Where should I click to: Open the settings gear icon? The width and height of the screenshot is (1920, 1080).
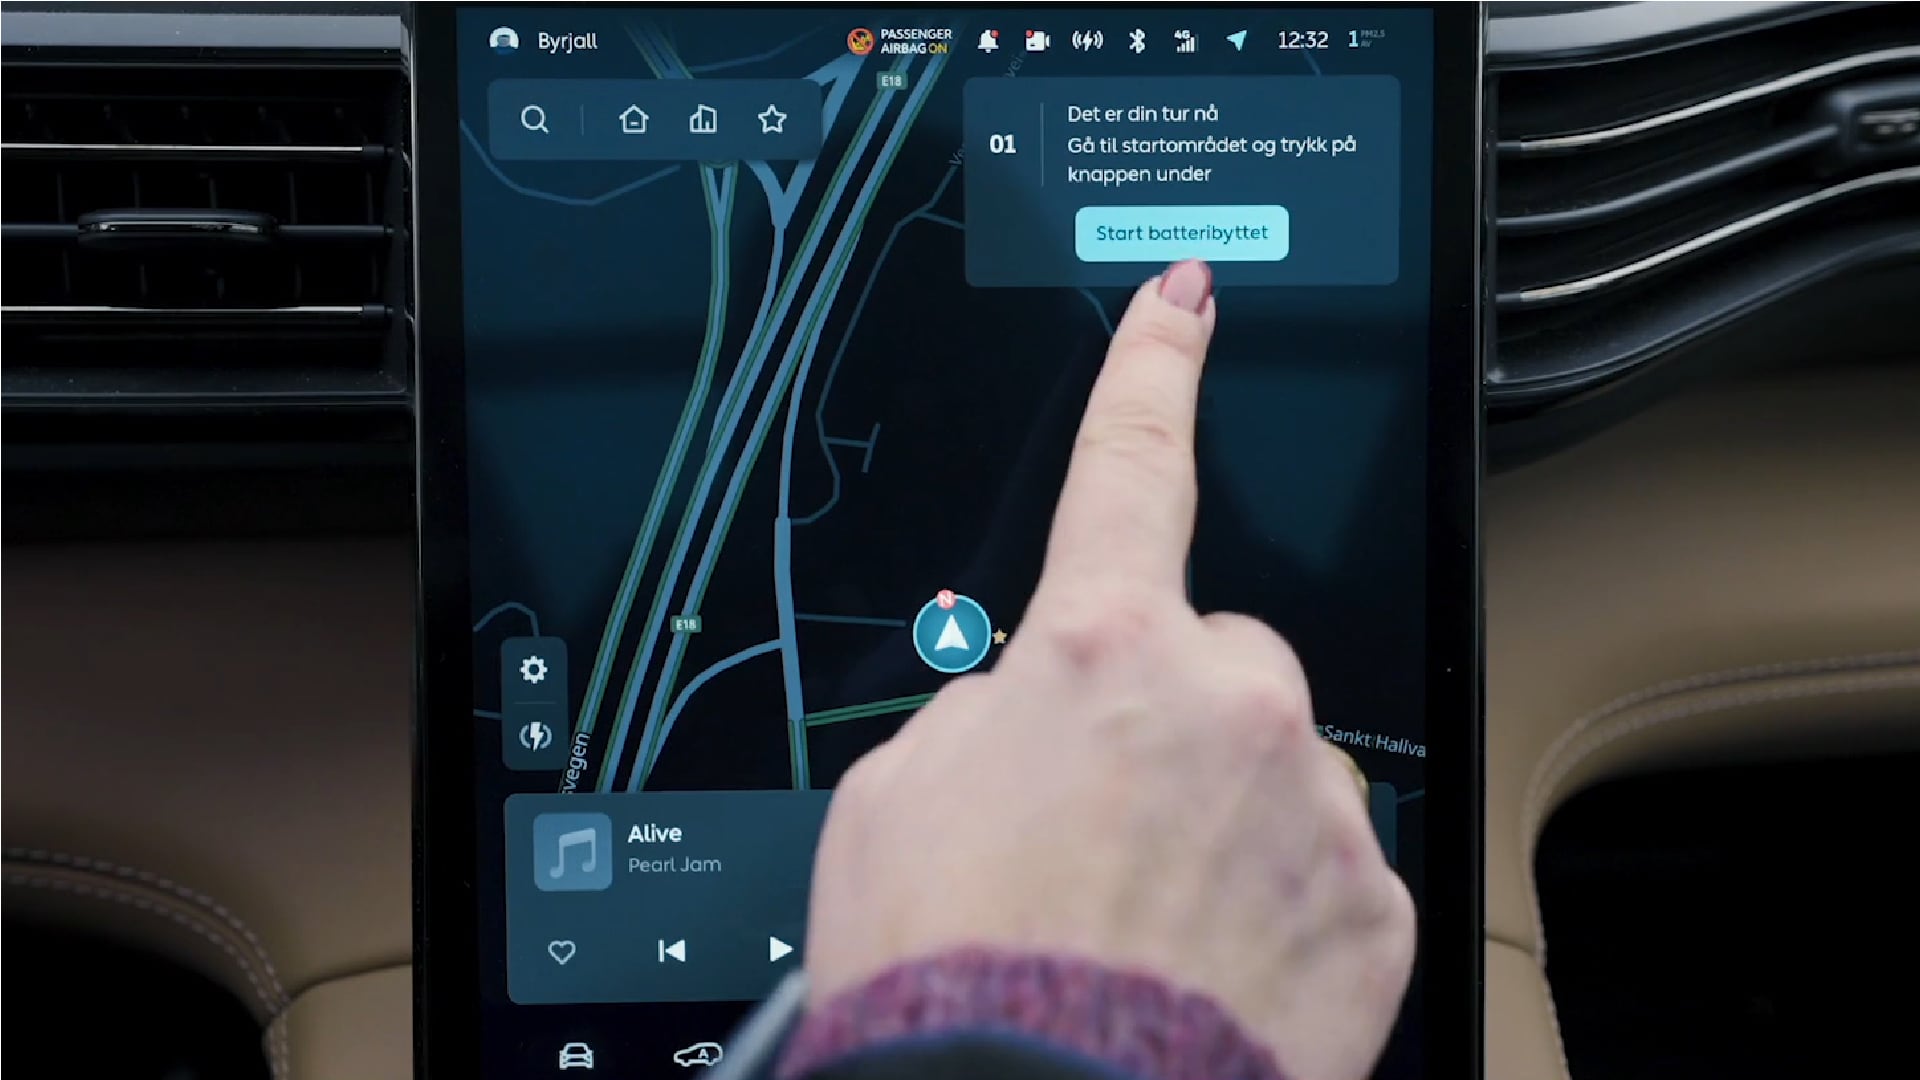click(534, 670)
